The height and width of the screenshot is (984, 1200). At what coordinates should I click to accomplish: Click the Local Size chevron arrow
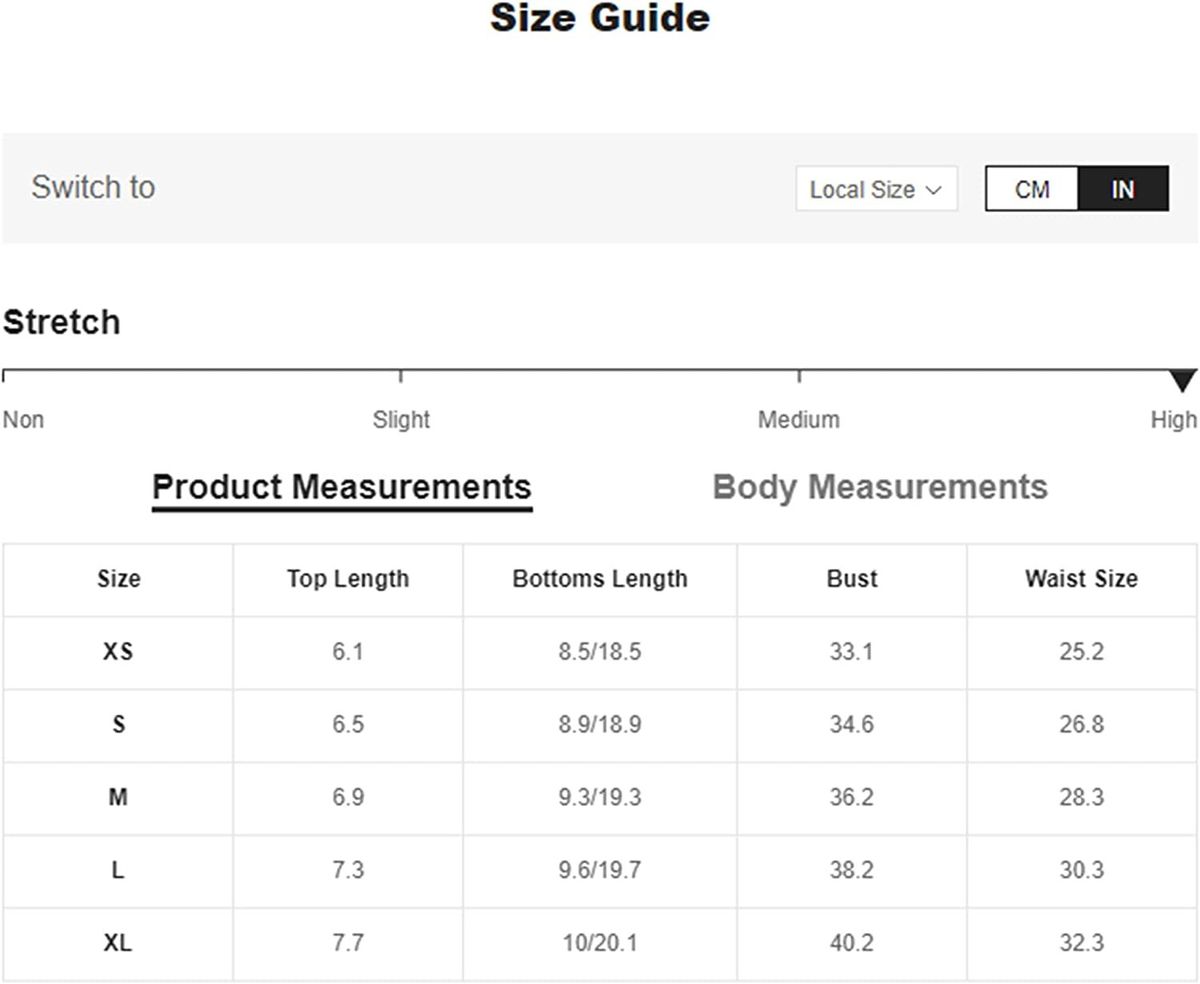point(935,190)
